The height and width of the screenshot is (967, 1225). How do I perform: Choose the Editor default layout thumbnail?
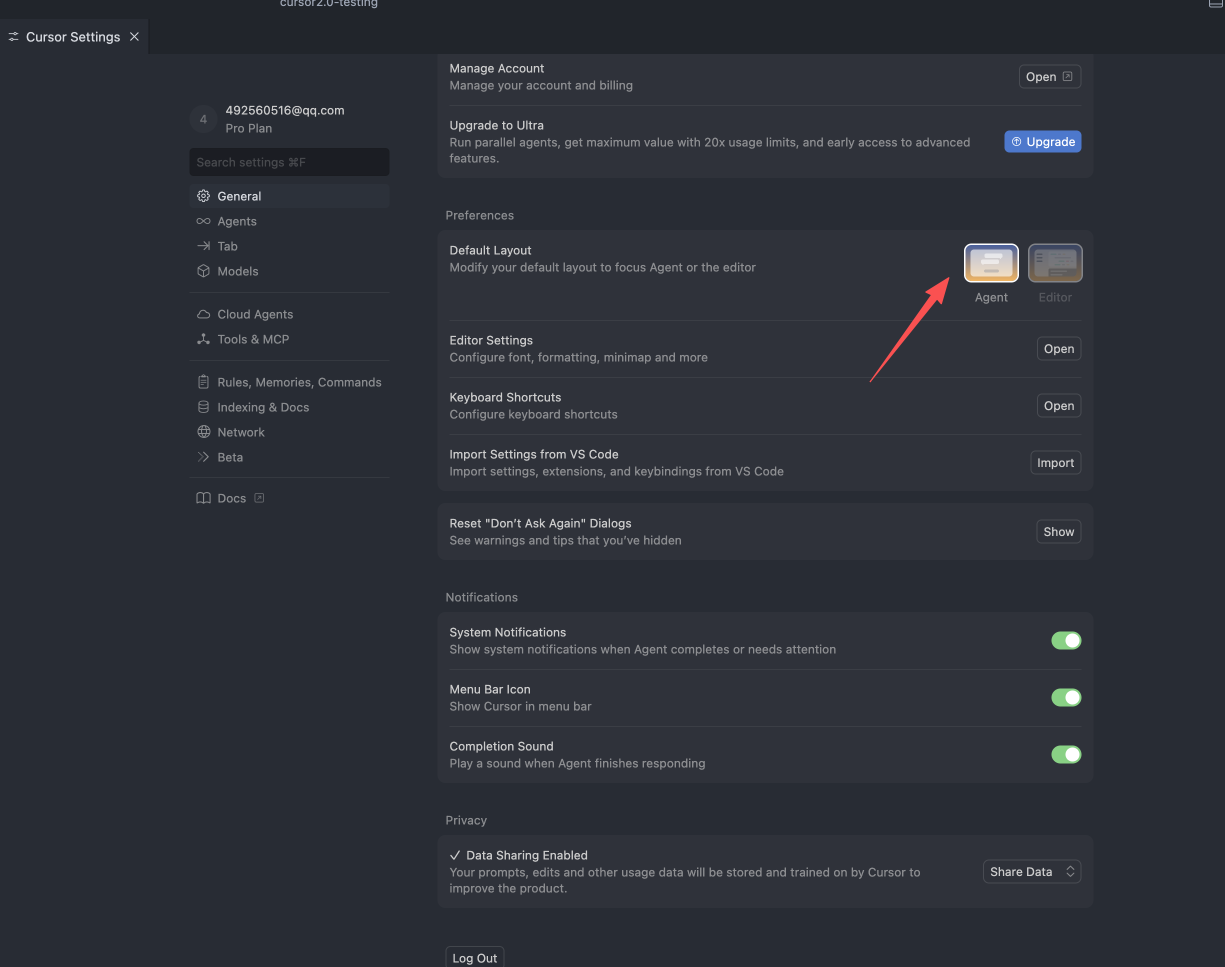[1055, 264]
